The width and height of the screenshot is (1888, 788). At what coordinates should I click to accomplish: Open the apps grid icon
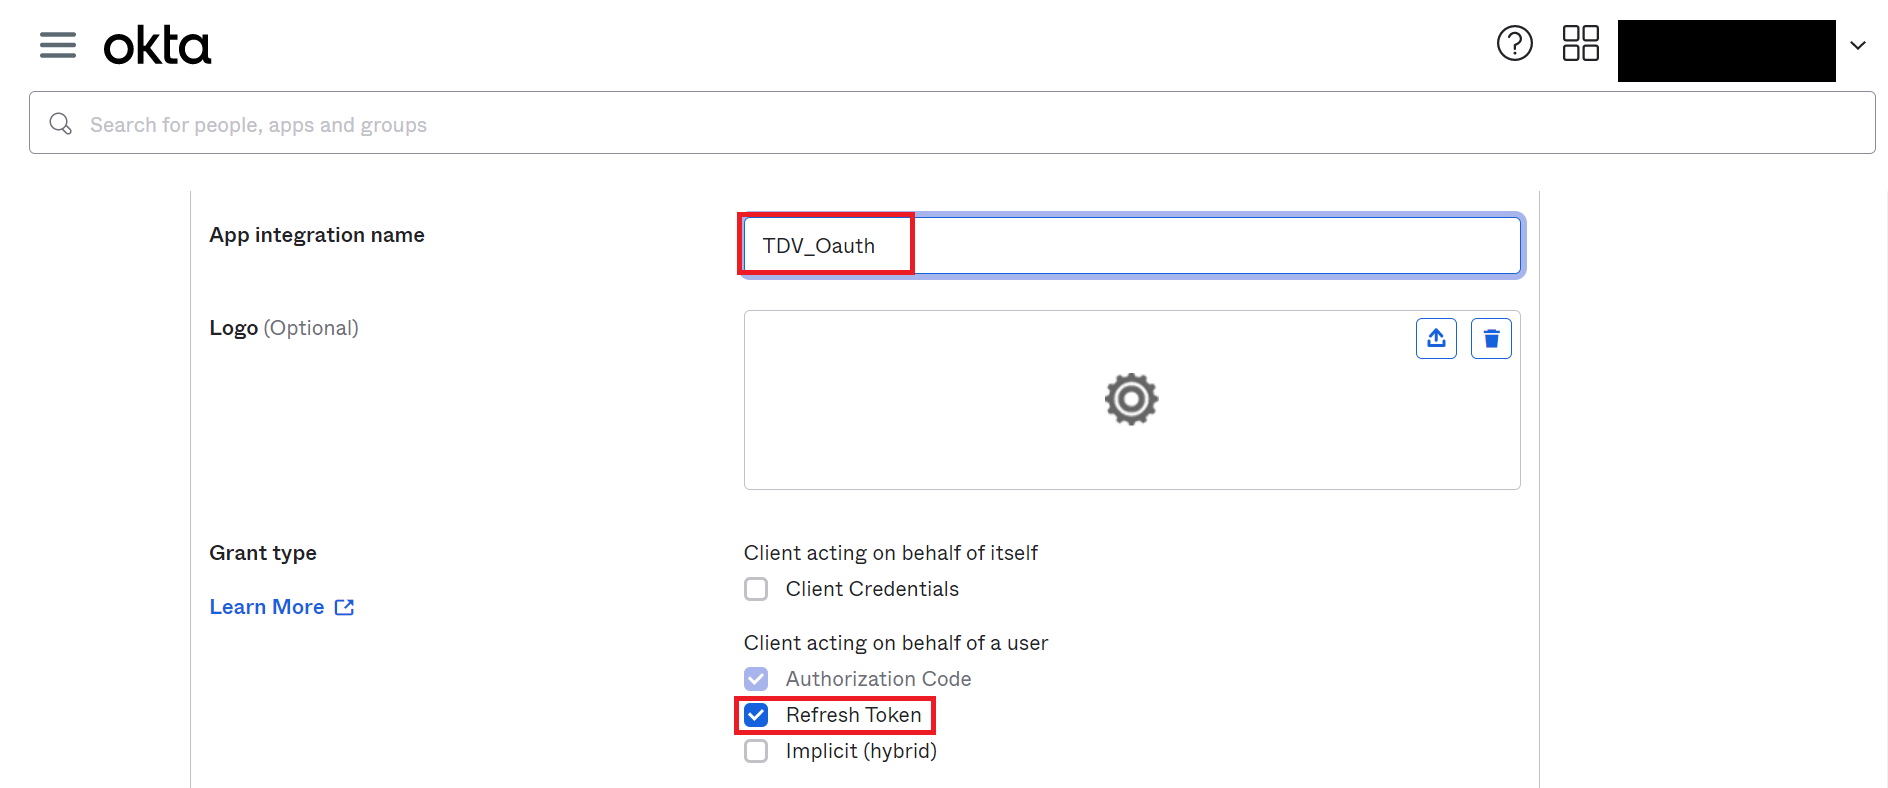pyautogui.click(x=1580, y=43)
